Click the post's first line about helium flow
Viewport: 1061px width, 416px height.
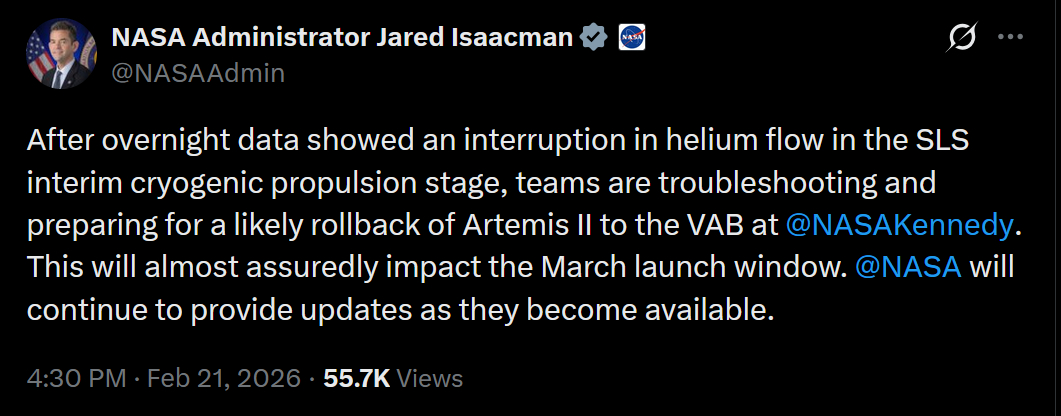coord(500,141)
